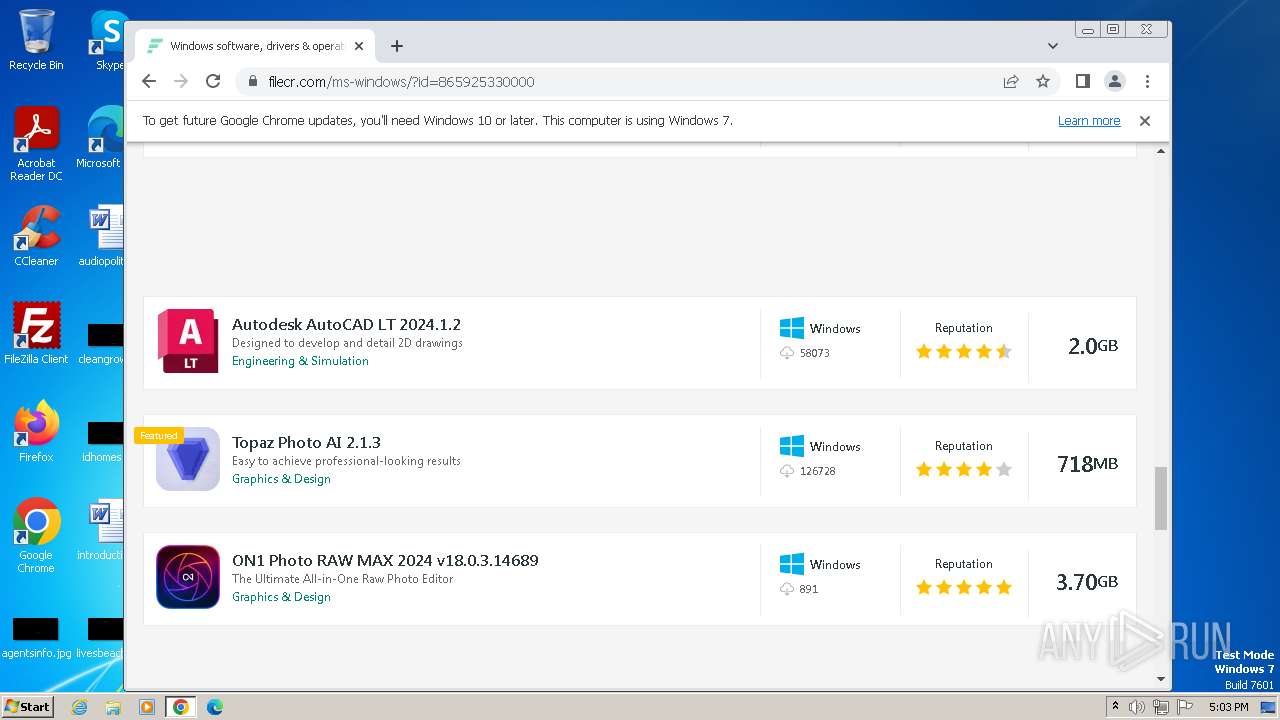Open the ON1 Photo RAW MAX app icon
The height and width of the screenshot is (720, 1280).
point(188,577)
